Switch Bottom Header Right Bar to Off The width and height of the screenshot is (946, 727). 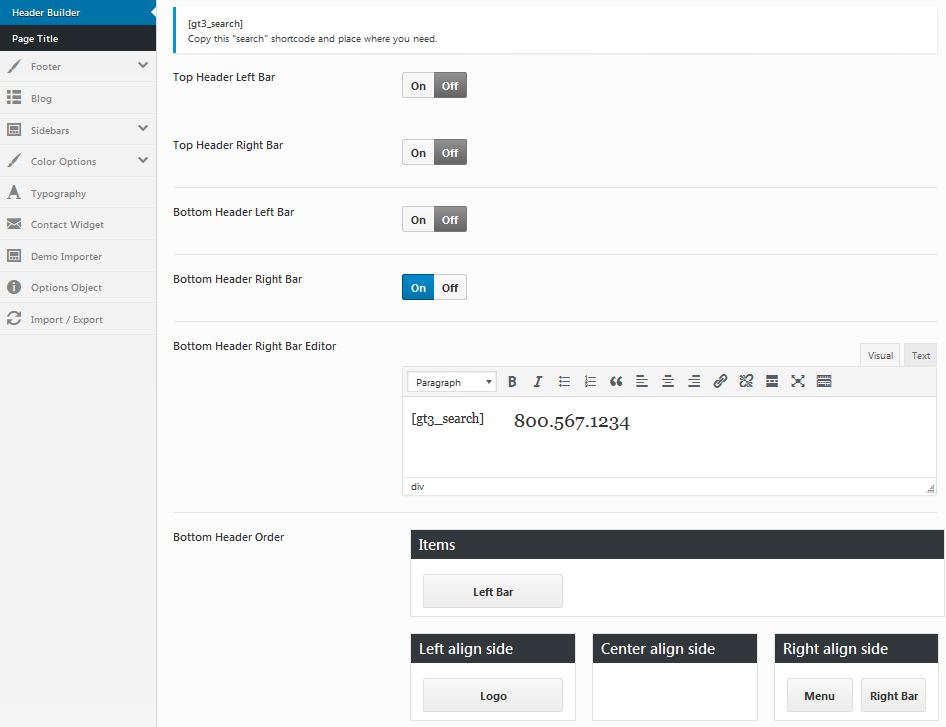pos(450,288)
